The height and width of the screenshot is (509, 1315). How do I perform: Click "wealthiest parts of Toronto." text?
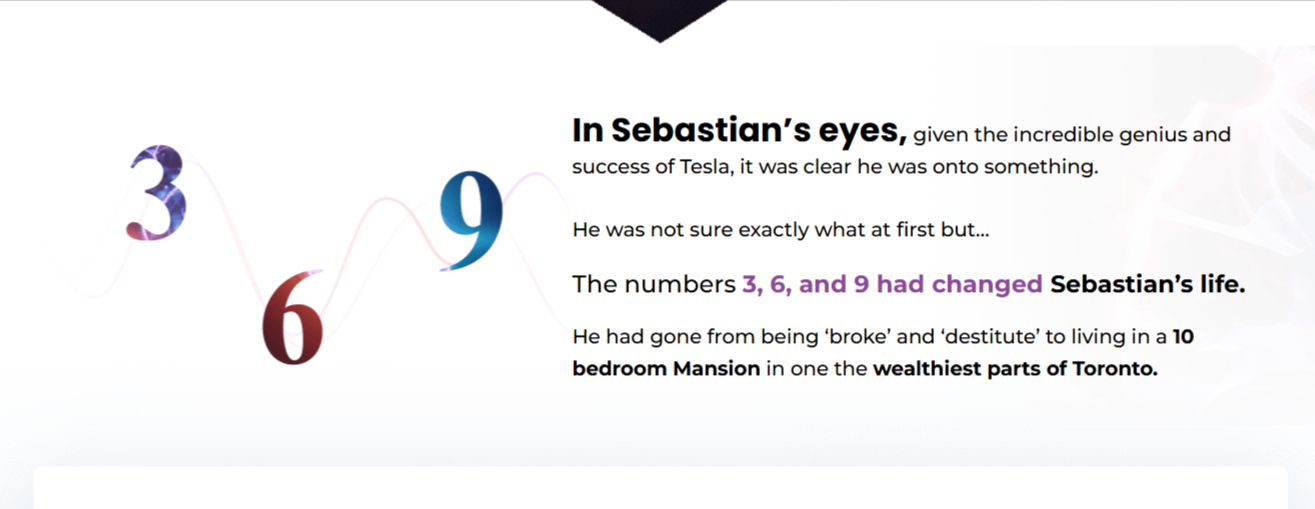1015,368
